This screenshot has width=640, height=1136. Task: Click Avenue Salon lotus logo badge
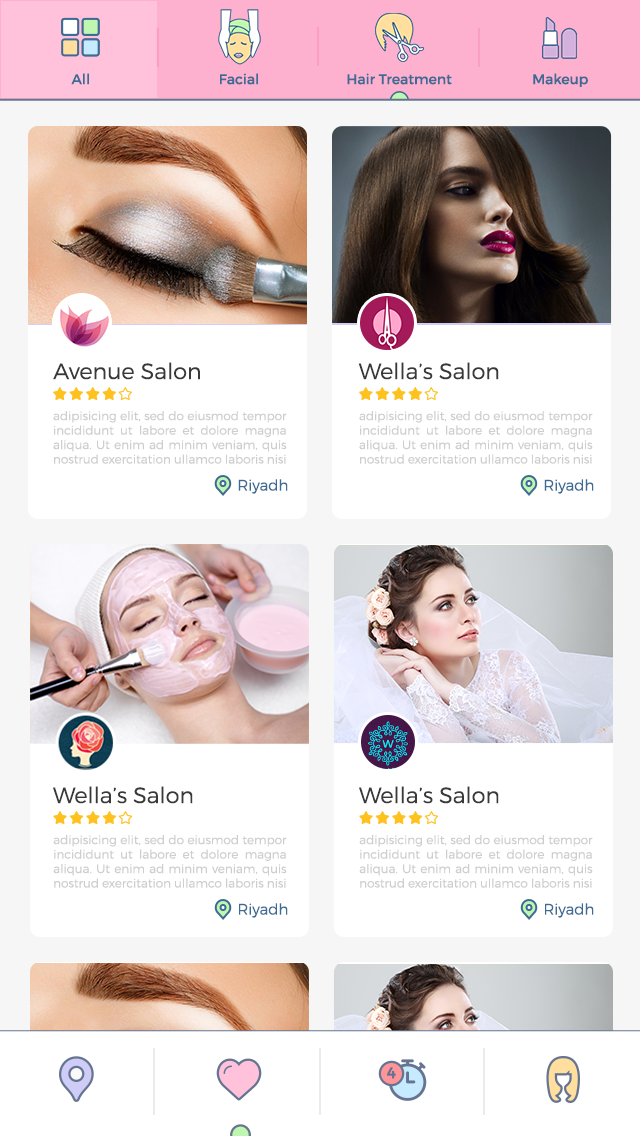pyautogui.click(x=83, y=322)
